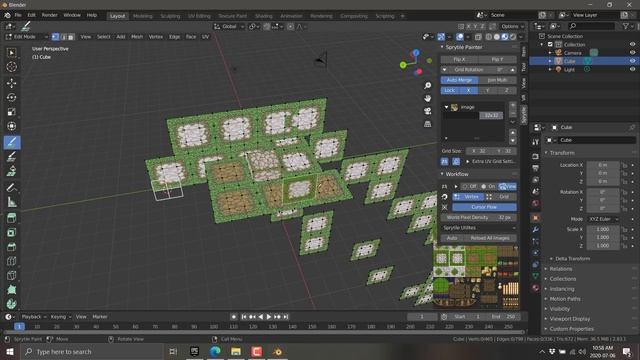Switch perspective/orthographic grid icon

(x=427, y=124)
